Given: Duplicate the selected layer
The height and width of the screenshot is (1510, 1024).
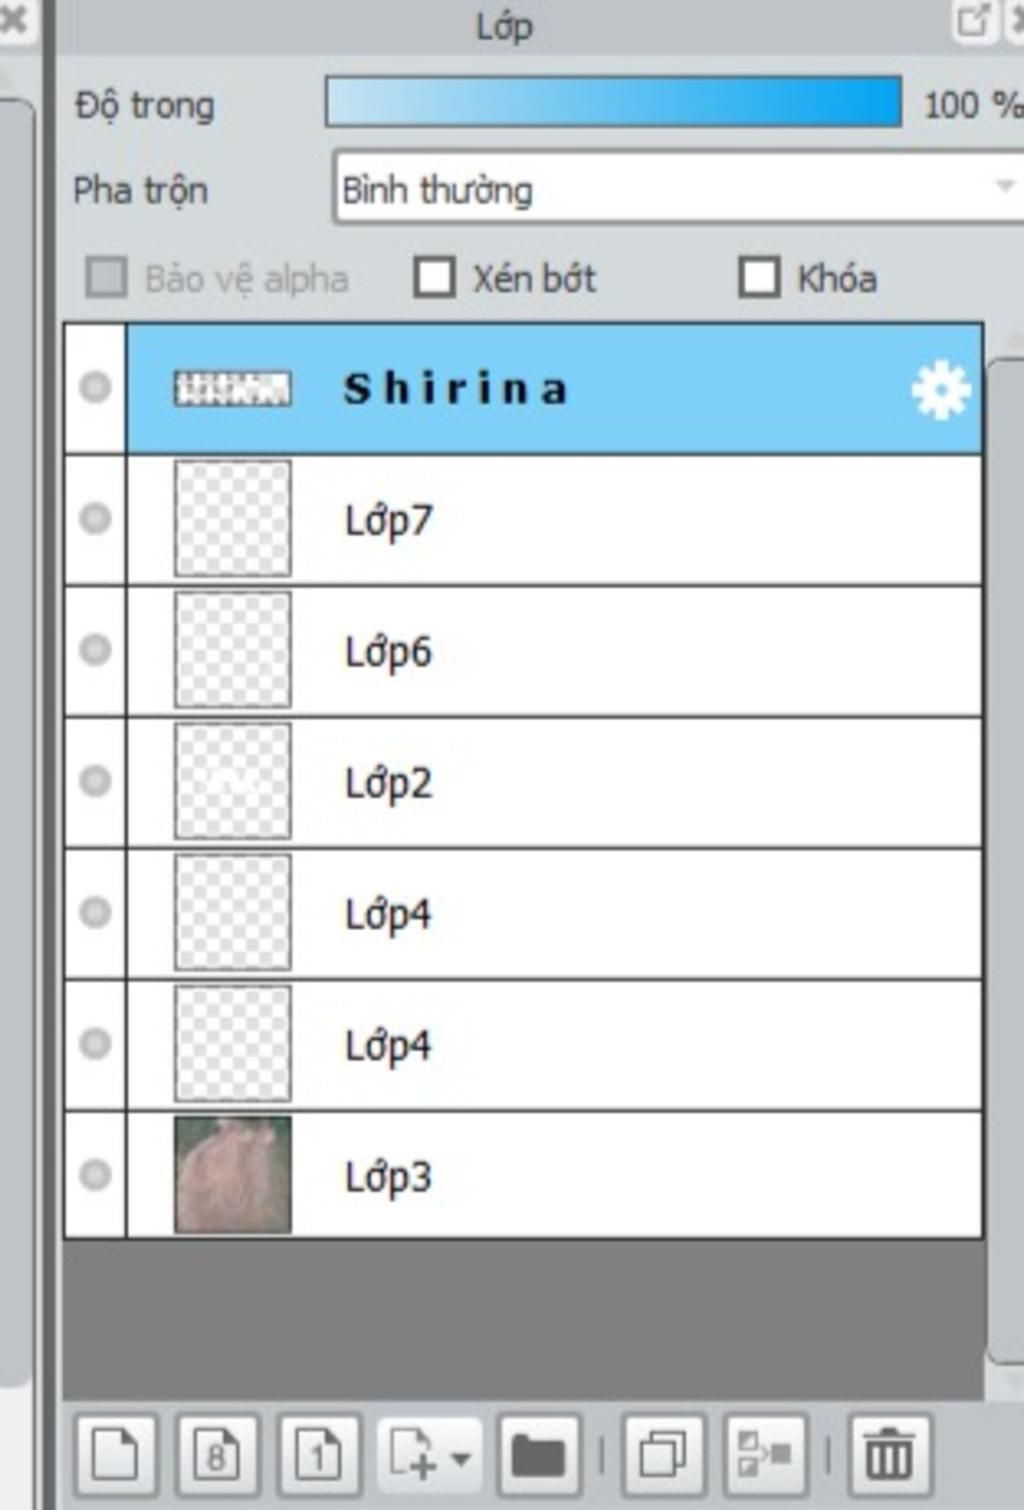Looking at the screenshot, I should click(x=663, y=1453).
